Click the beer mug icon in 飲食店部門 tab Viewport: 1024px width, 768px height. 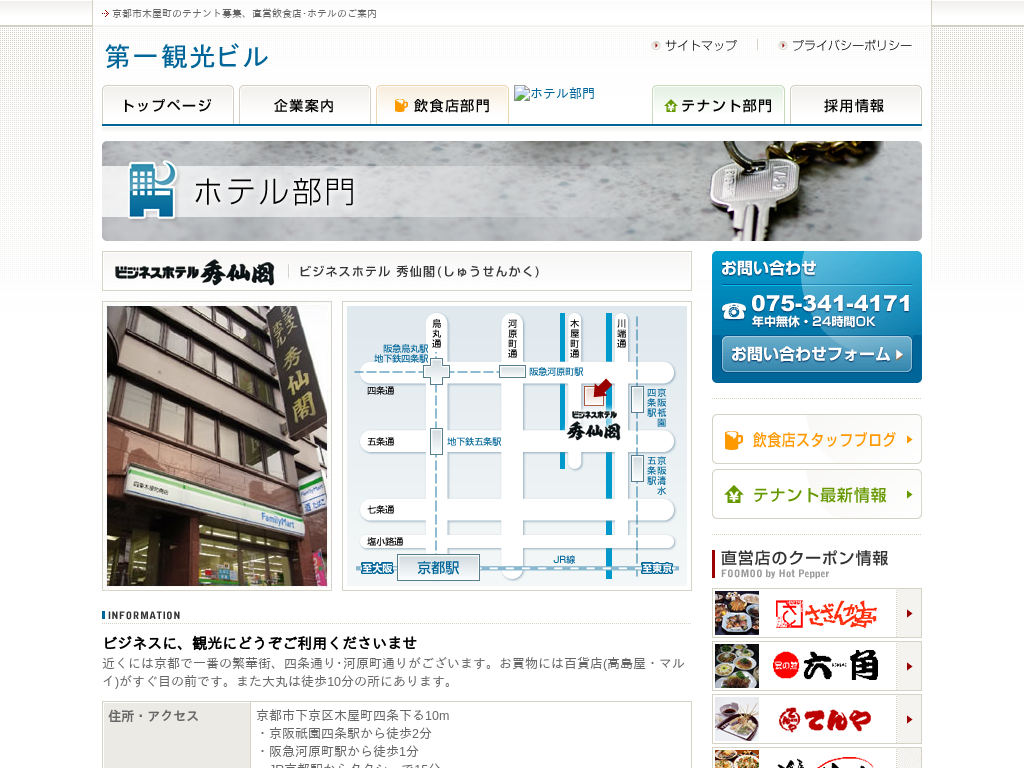point(401,105)
